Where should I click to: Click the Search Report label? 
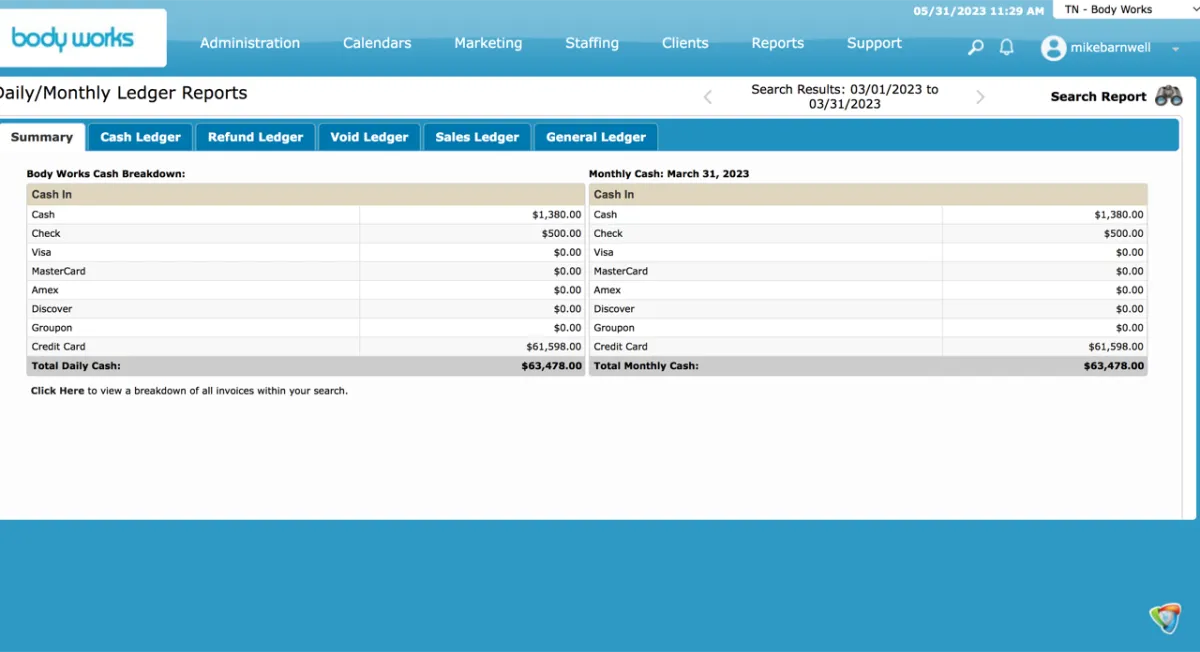1098,97
